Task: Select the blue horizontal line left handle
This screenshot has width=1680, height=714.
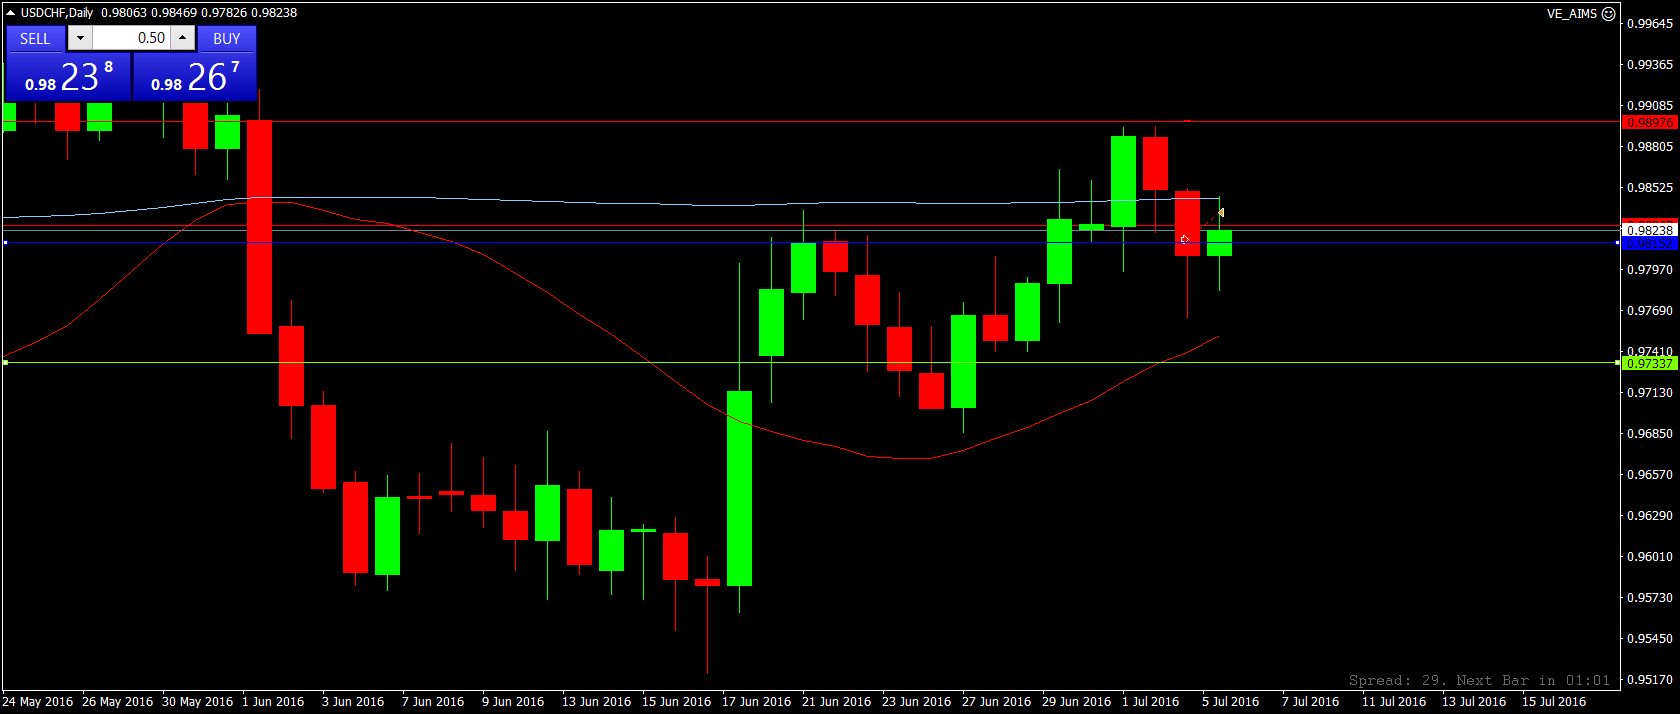Action: (x=5, y=243)
